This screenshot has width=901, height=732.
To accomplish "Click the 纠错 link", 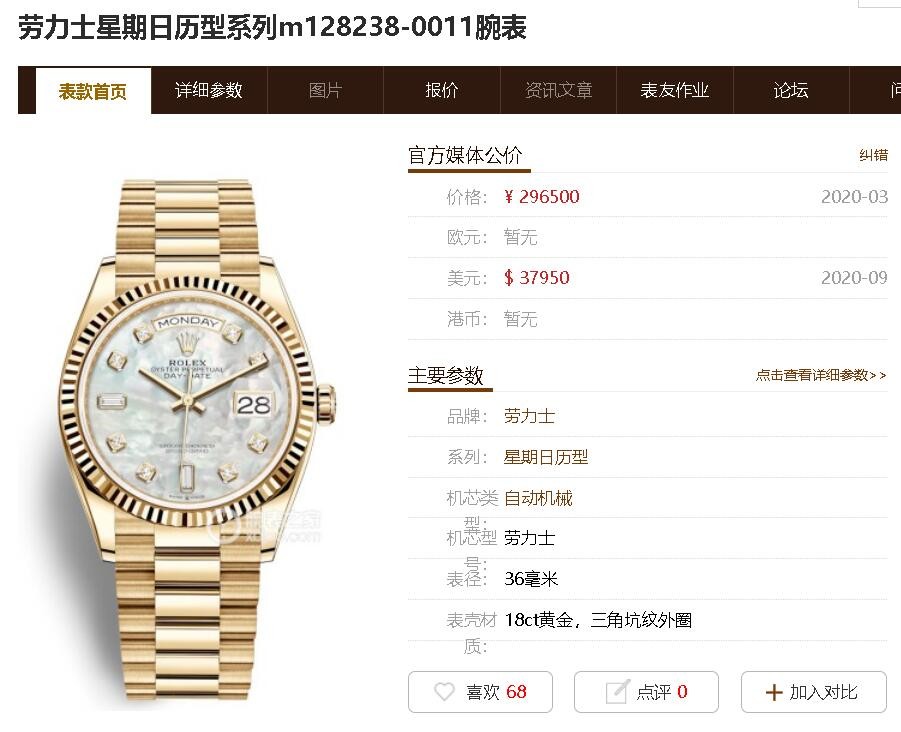I will tap(873, 155).
